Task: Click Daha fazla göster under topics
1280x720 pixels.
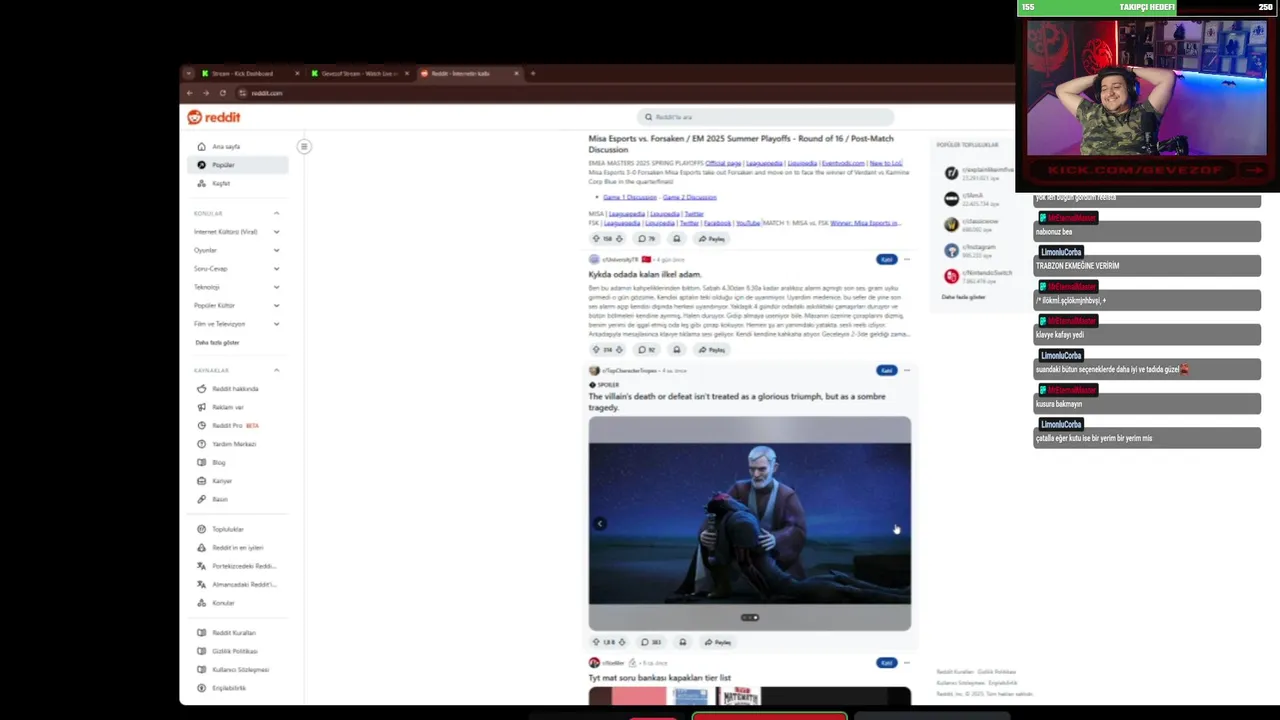Action: pyautogui.click(x=217, y=342)
